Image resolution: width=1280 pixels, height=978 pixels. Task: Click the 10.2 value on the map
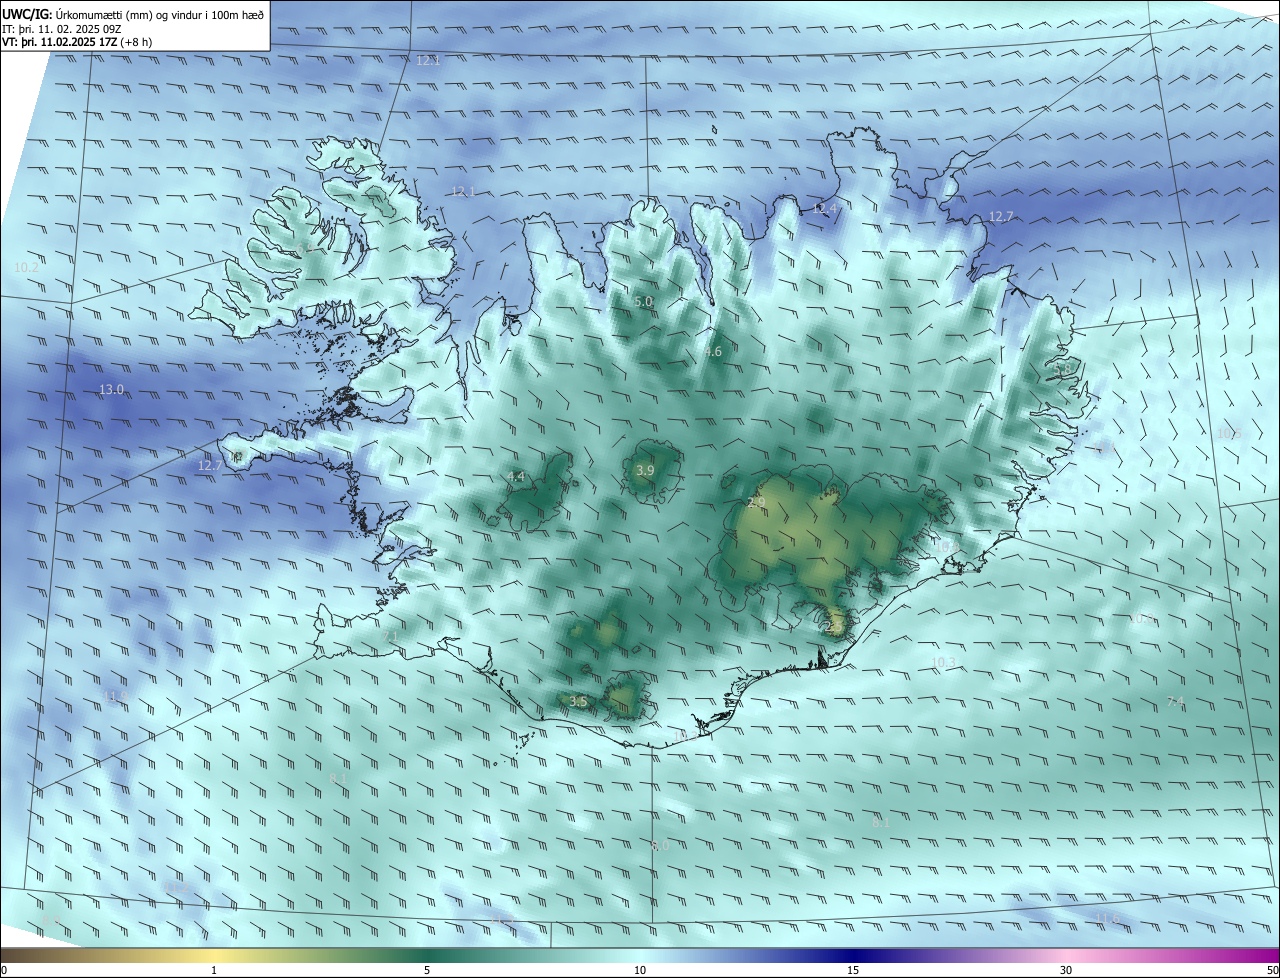click(x=27, y=268)
